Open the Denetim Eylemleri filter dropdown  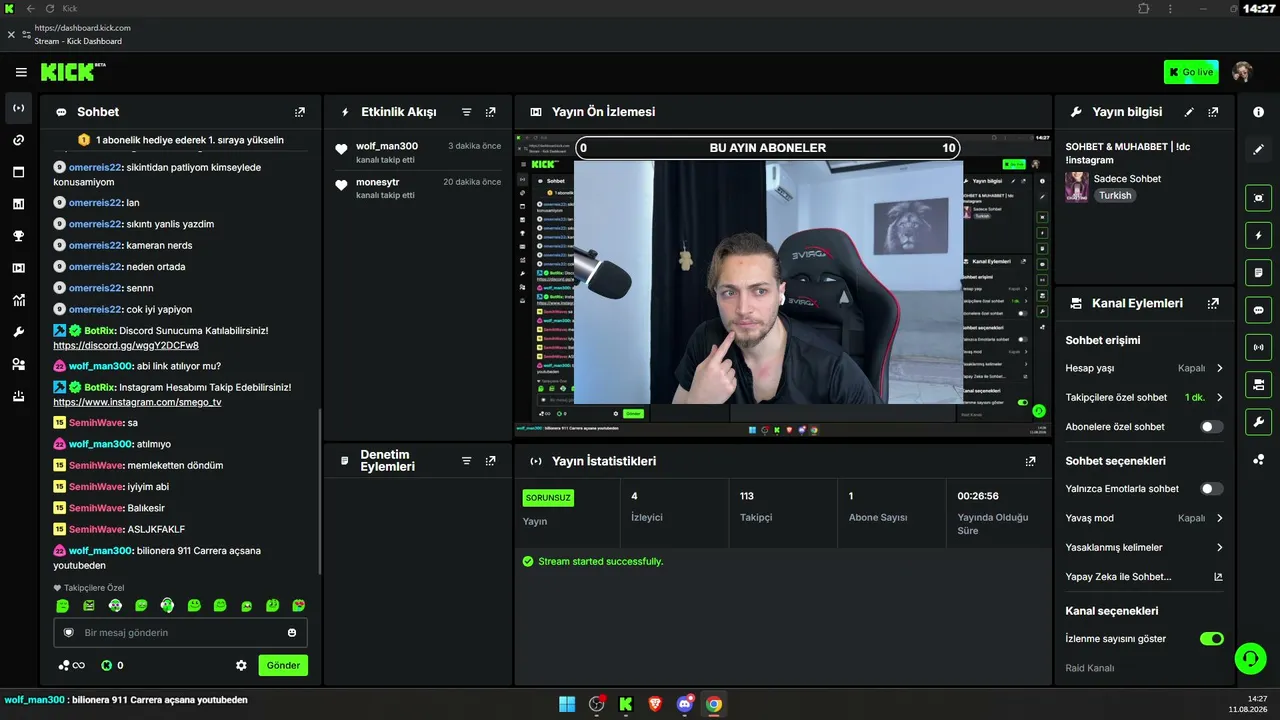click(466, 461)
